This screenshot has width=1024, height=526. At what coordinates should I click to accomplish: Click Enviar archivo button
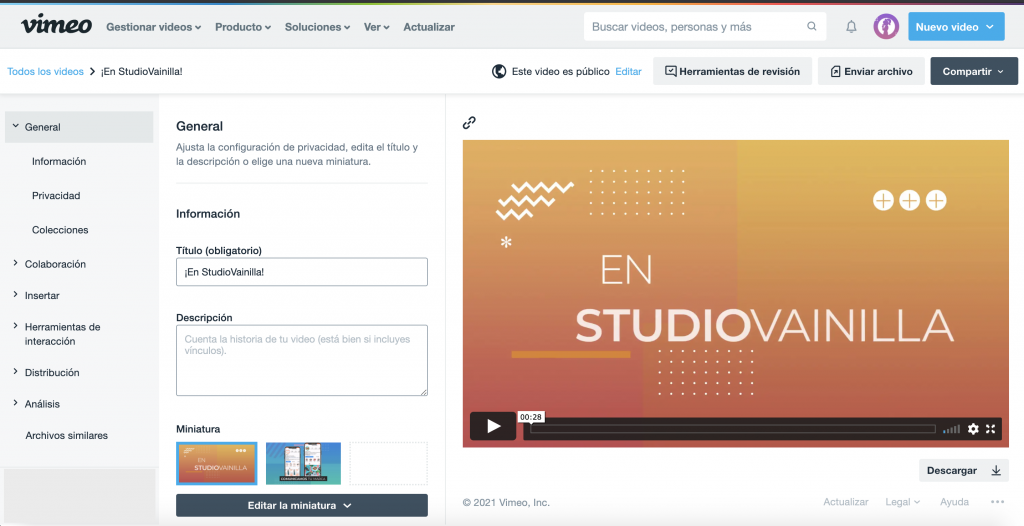click(x=871, y=71)
